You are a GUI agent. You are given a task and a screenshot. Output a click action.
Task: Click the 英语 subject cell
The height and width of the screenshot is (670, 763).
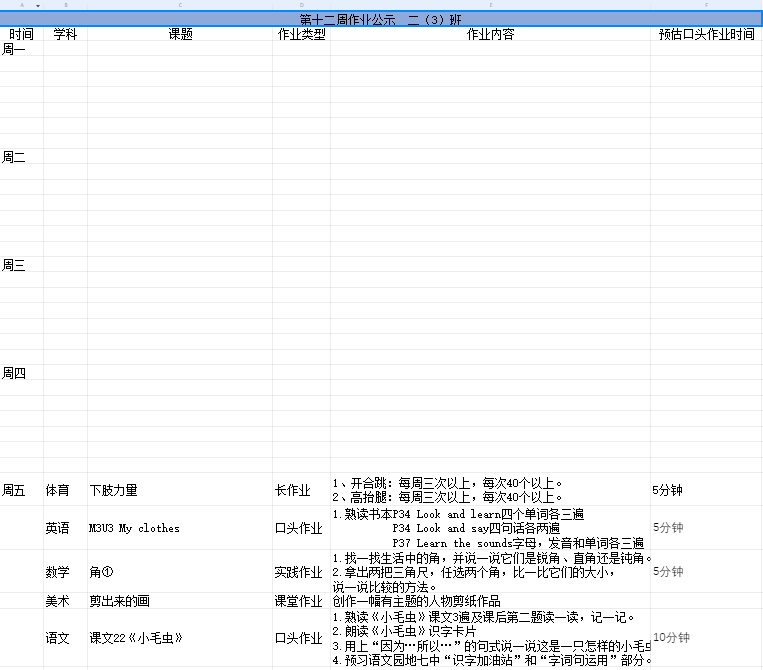click(x=66, y=528)
